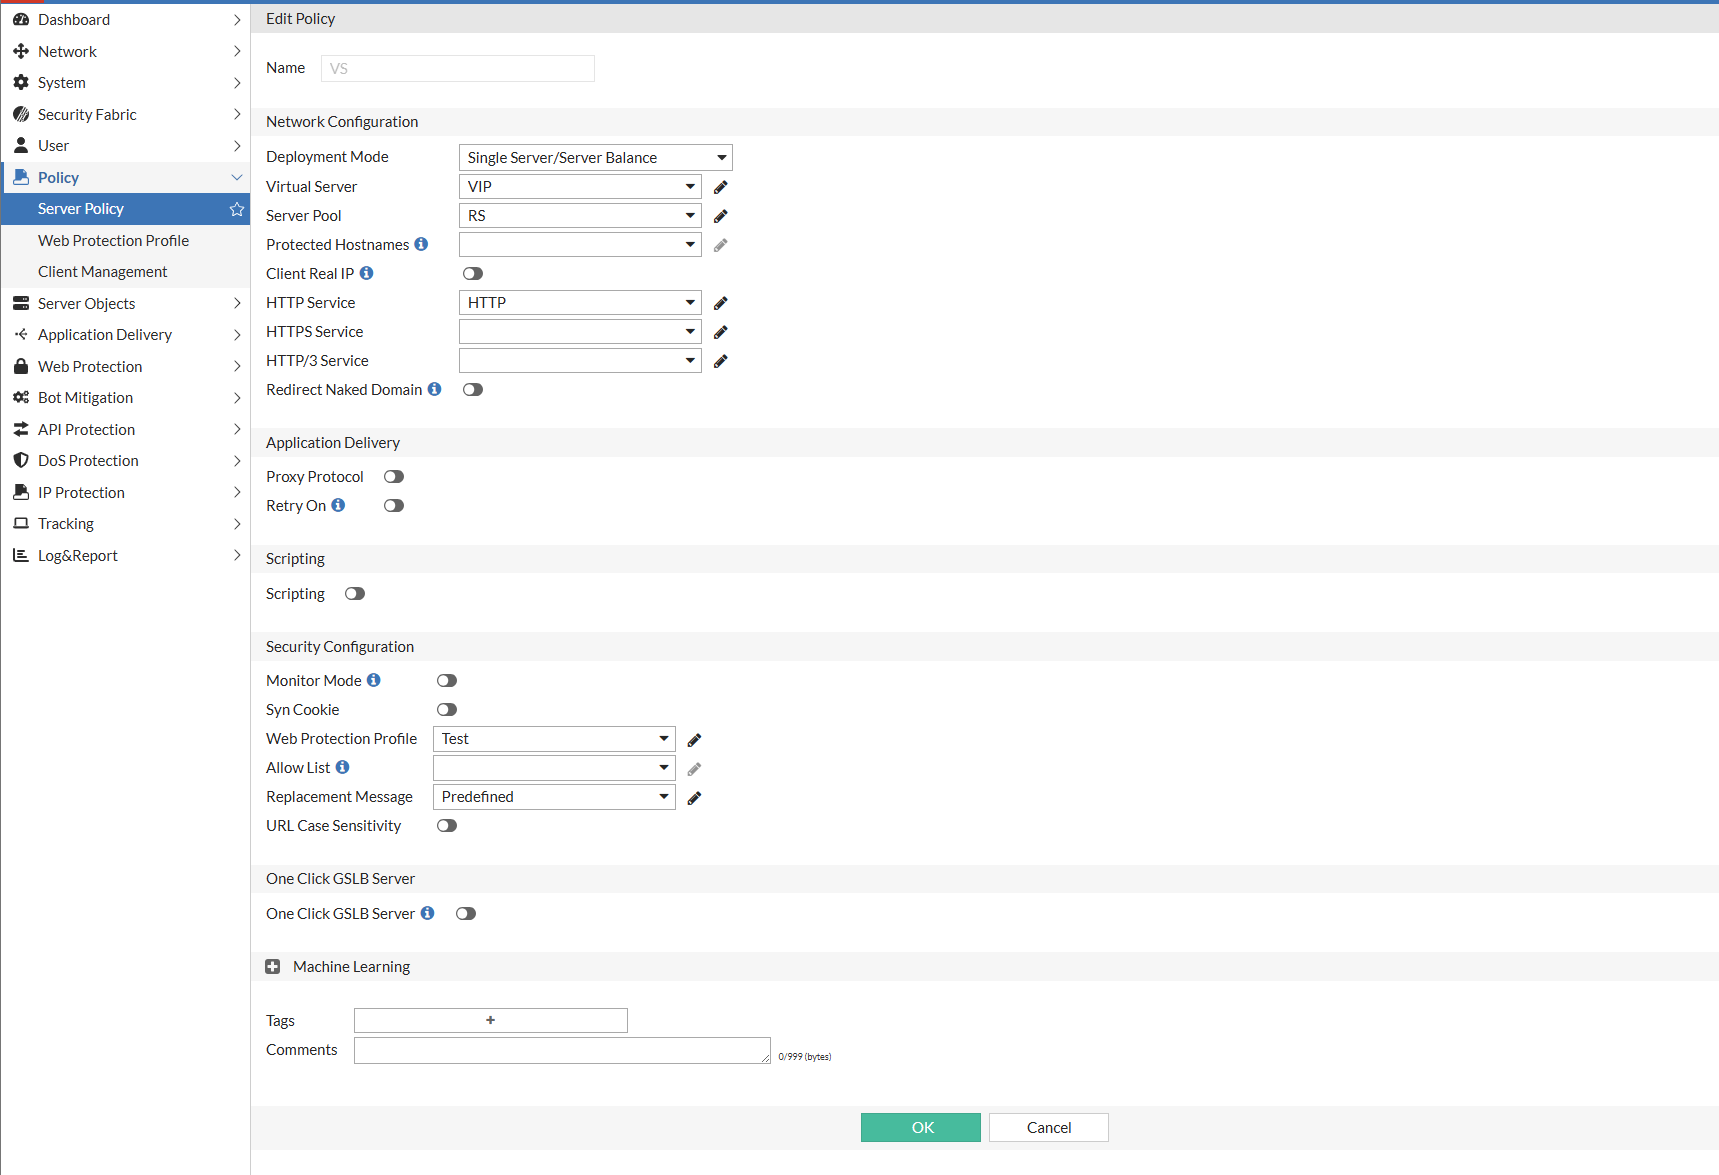Open the Virtual Server dropdown
Viewport: 1719px width, 1175px height.
[580, 187]
